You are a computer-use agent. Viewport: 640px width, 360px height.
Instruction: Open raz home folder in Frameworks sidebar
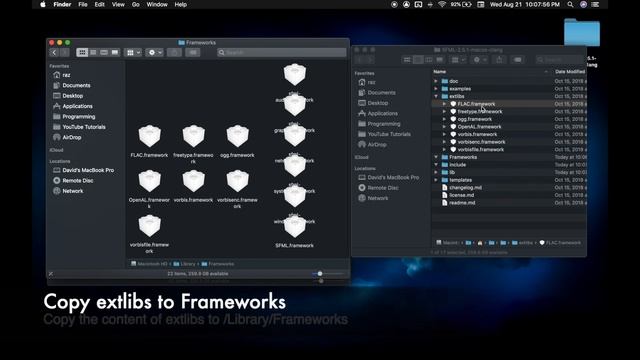click(61, 75)
